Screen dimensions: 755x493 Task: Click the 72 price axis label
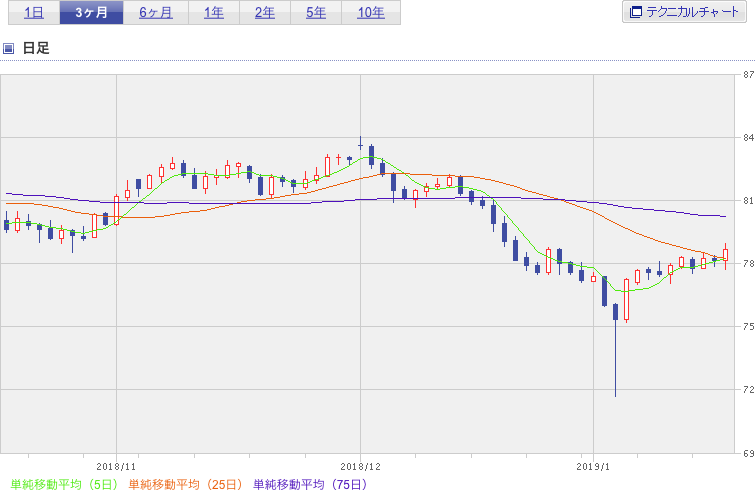[x=748, y=389]
